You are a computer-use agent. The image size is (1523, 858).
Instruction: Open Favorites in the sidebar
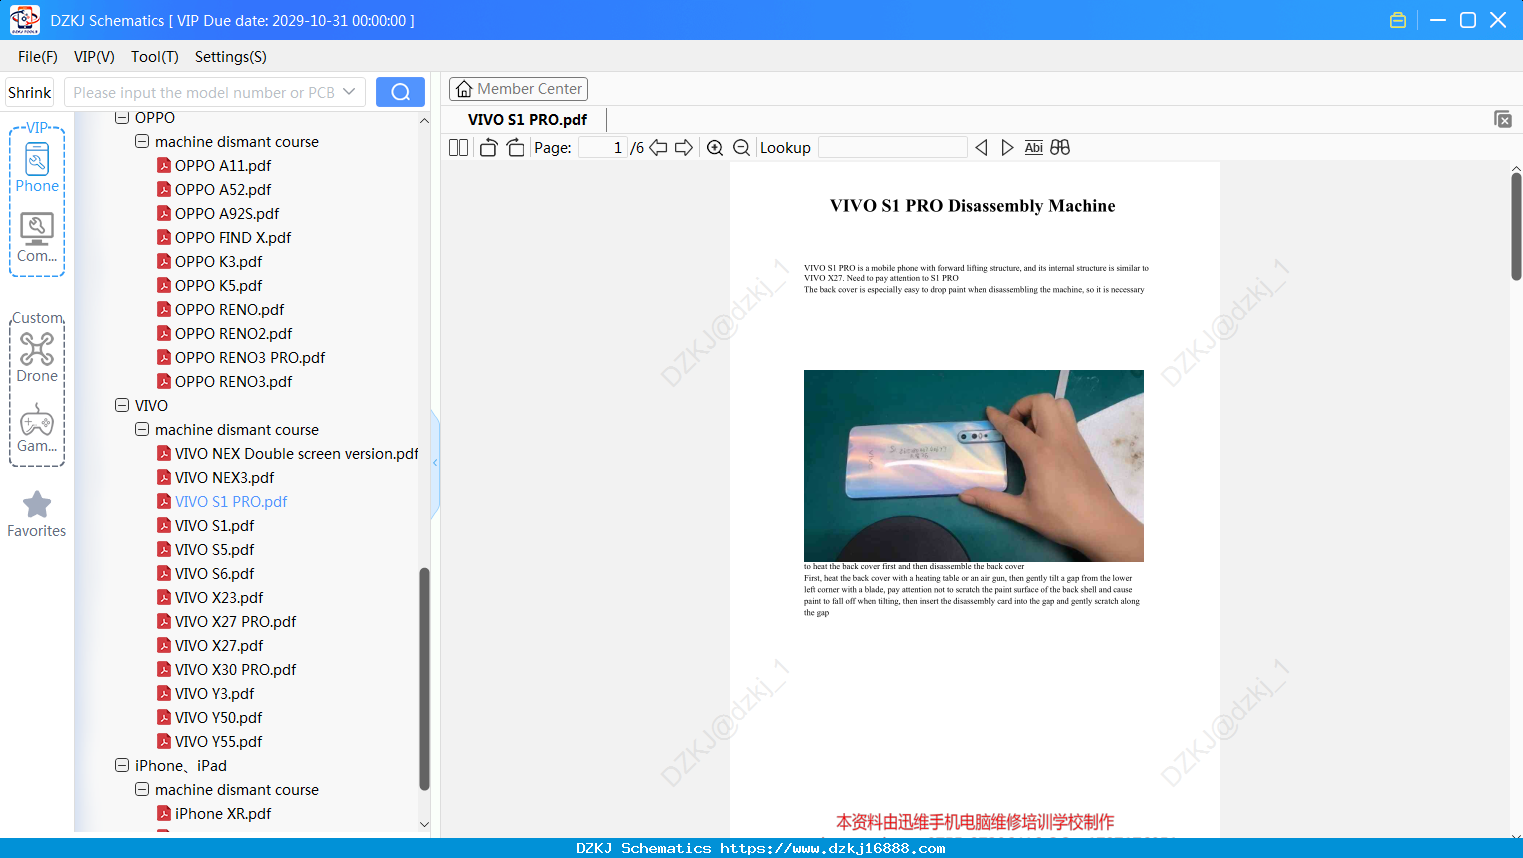(37, 514)
